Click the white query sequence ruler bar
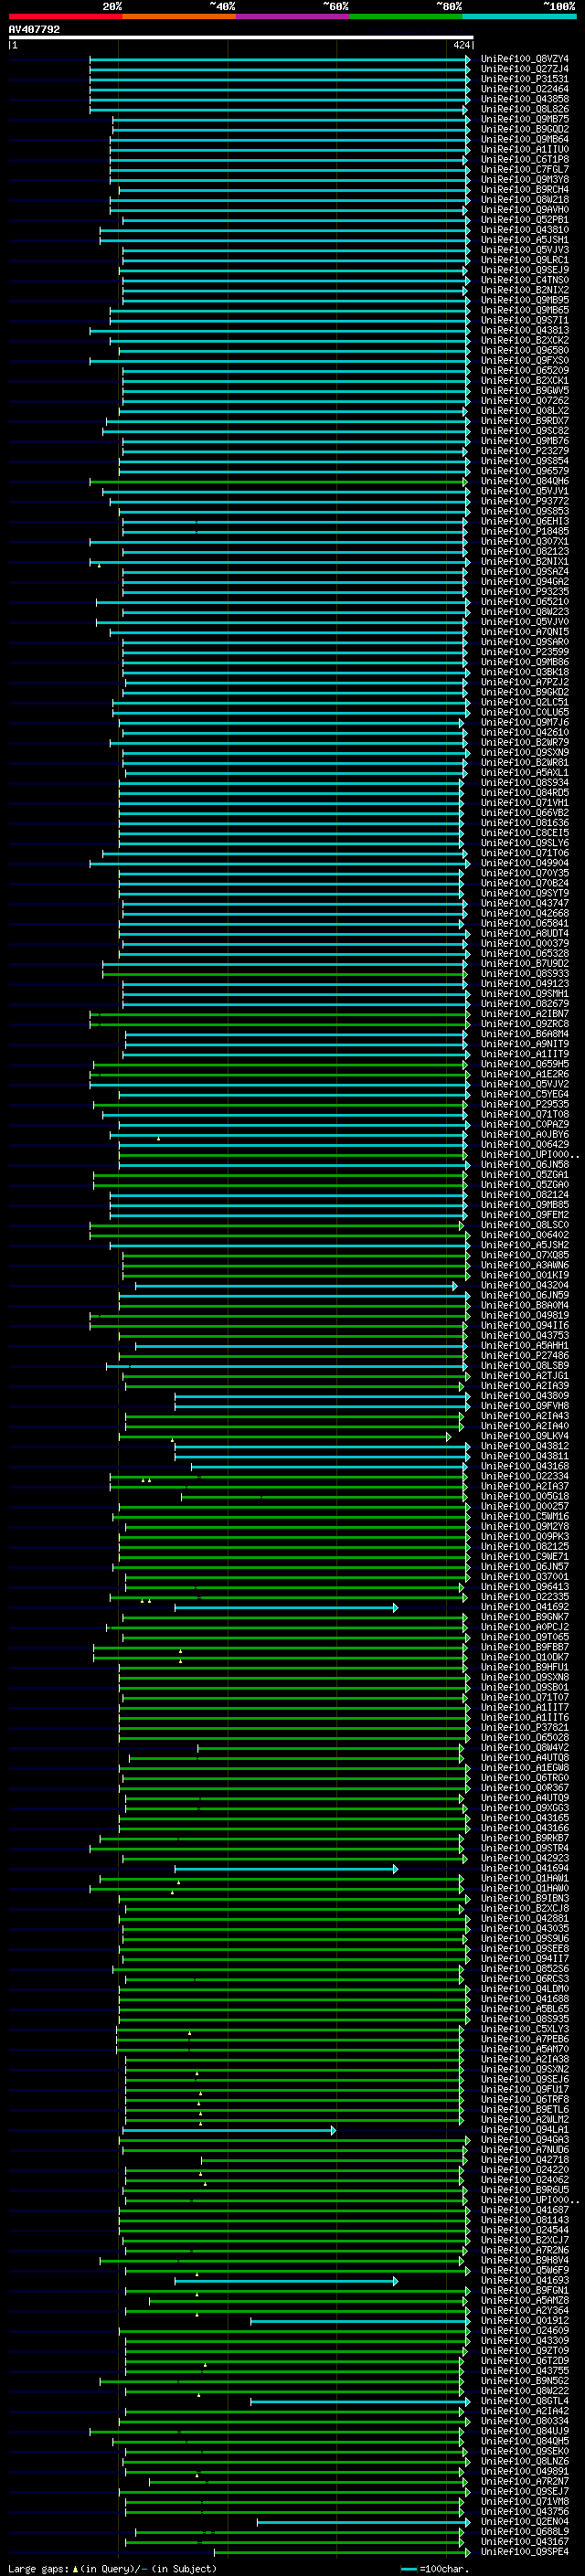Screen dimensions: 585x2576 241,37
